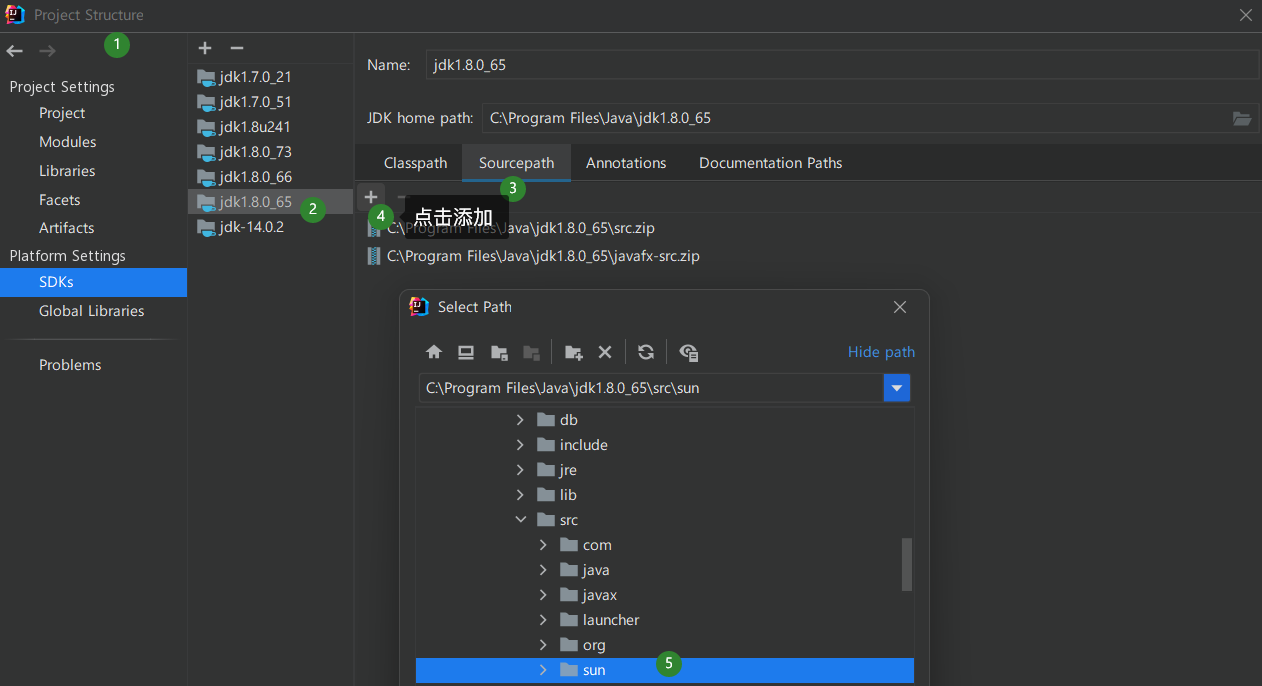Image resolution: width=1262 pixels, height=686 pixels.
Task: Add new SDK with plus icon
Action: [x=205, y=48]
